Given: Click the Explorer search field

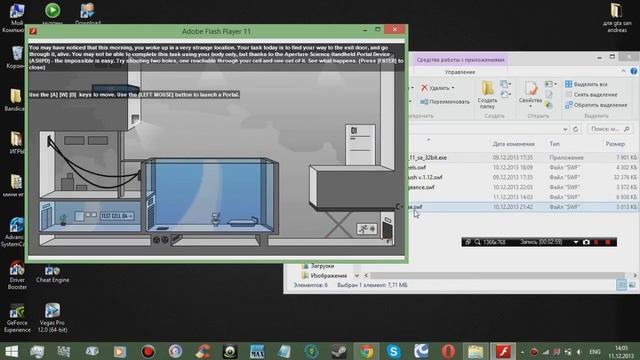Looking at the screenshot, I should 609,129.
